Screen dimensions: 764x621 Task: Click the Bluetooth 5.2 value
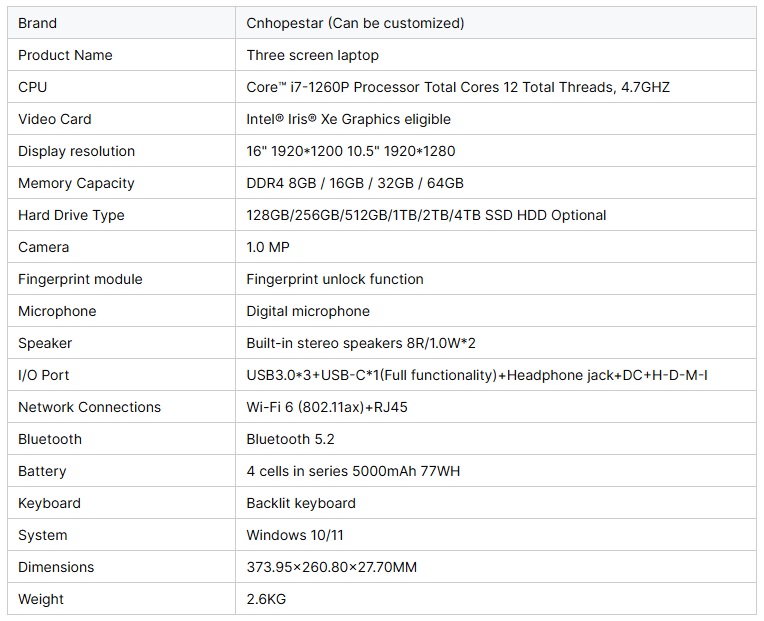290,439
